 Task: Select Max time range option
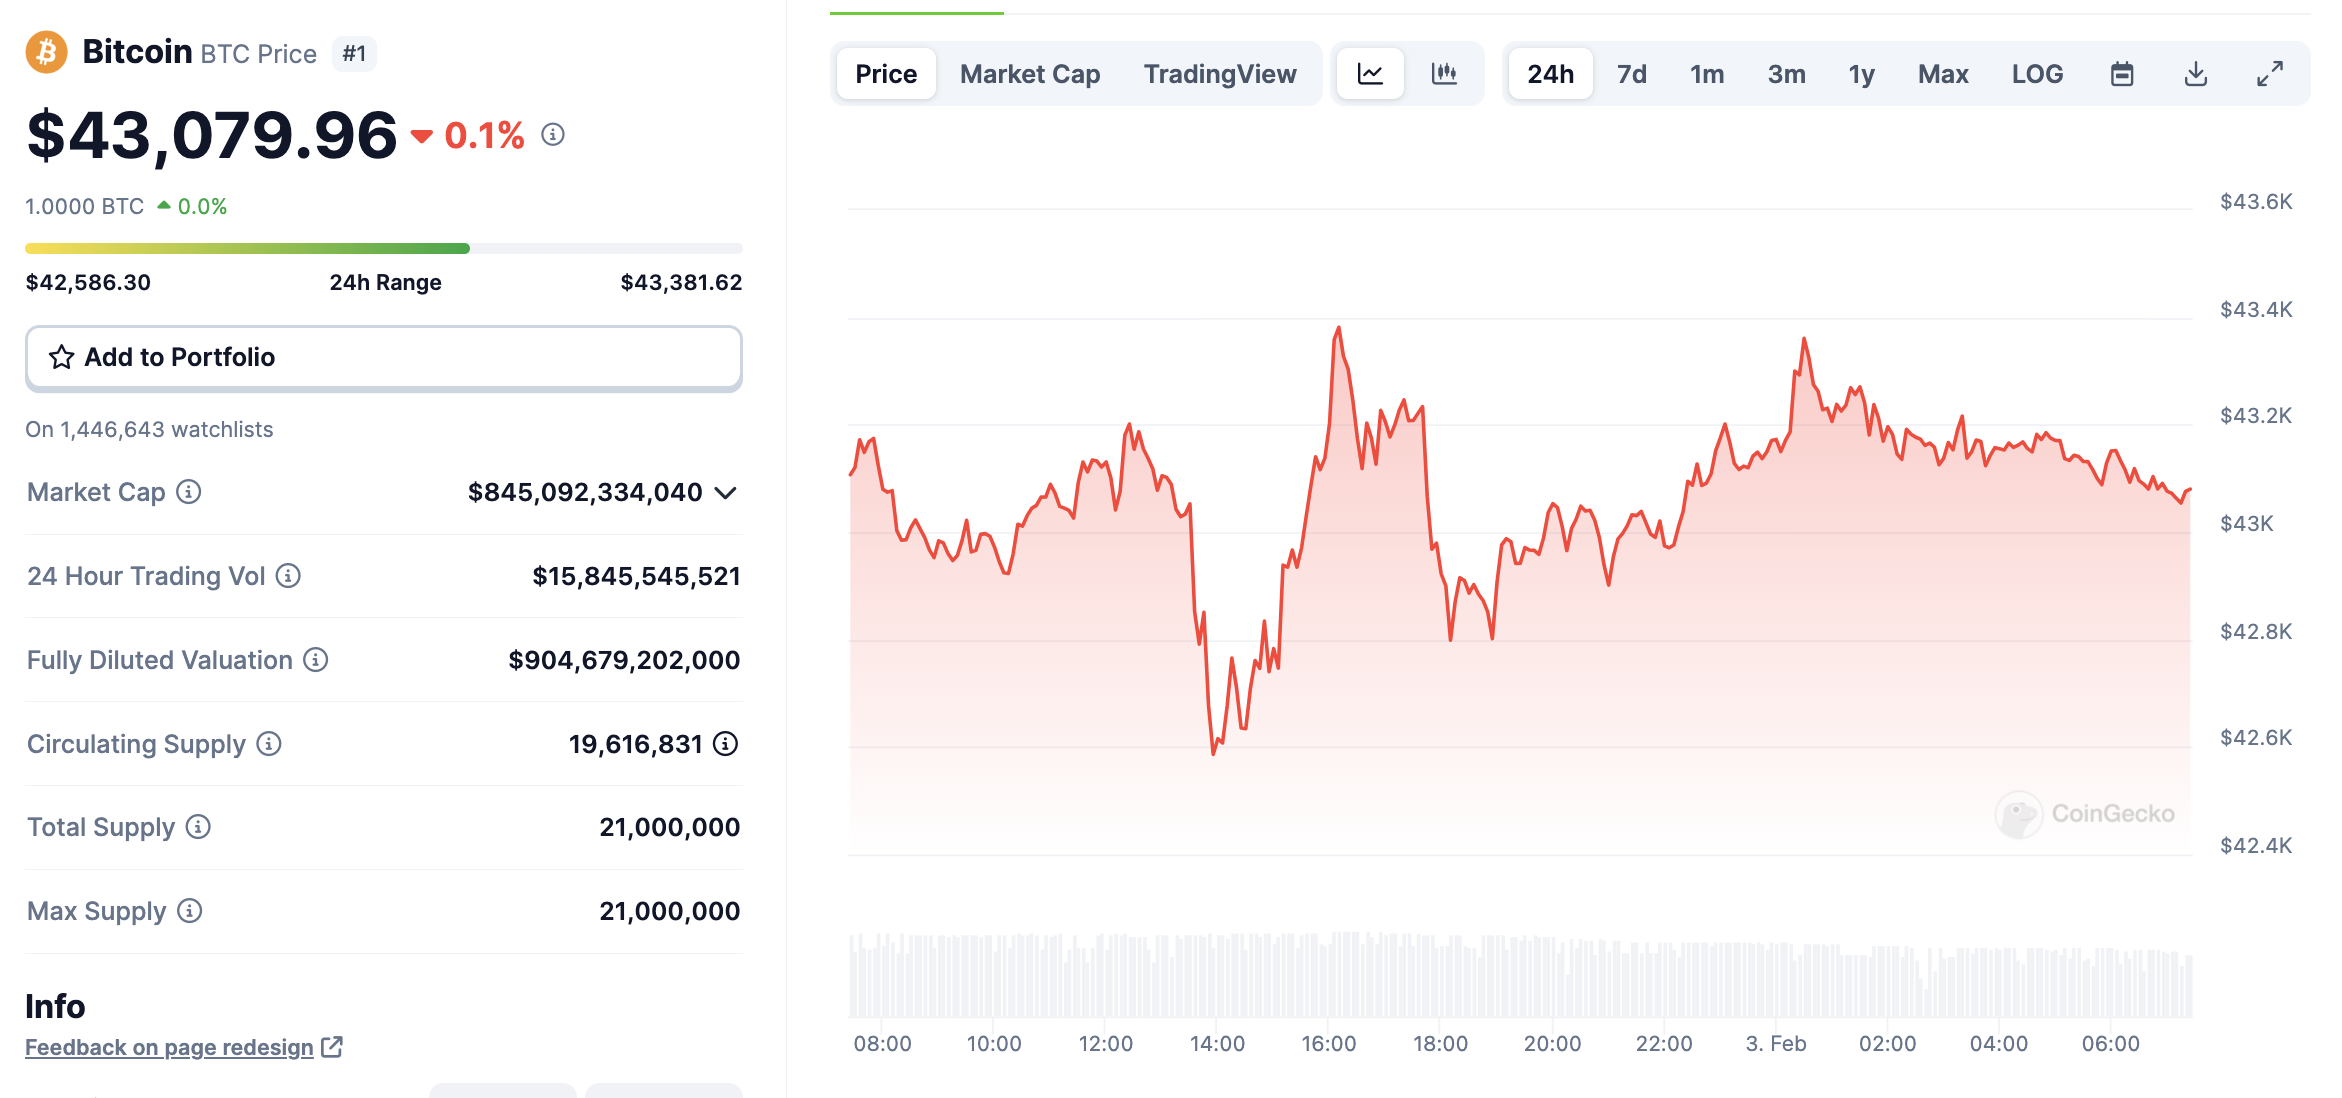[1943, 74]
